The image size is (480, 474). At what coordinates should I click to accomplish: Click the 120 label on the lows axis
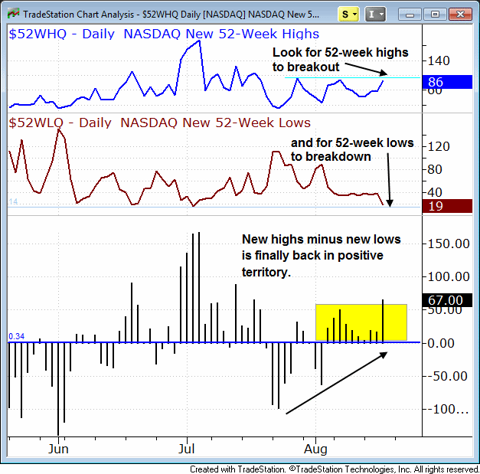tap(439, 147)
